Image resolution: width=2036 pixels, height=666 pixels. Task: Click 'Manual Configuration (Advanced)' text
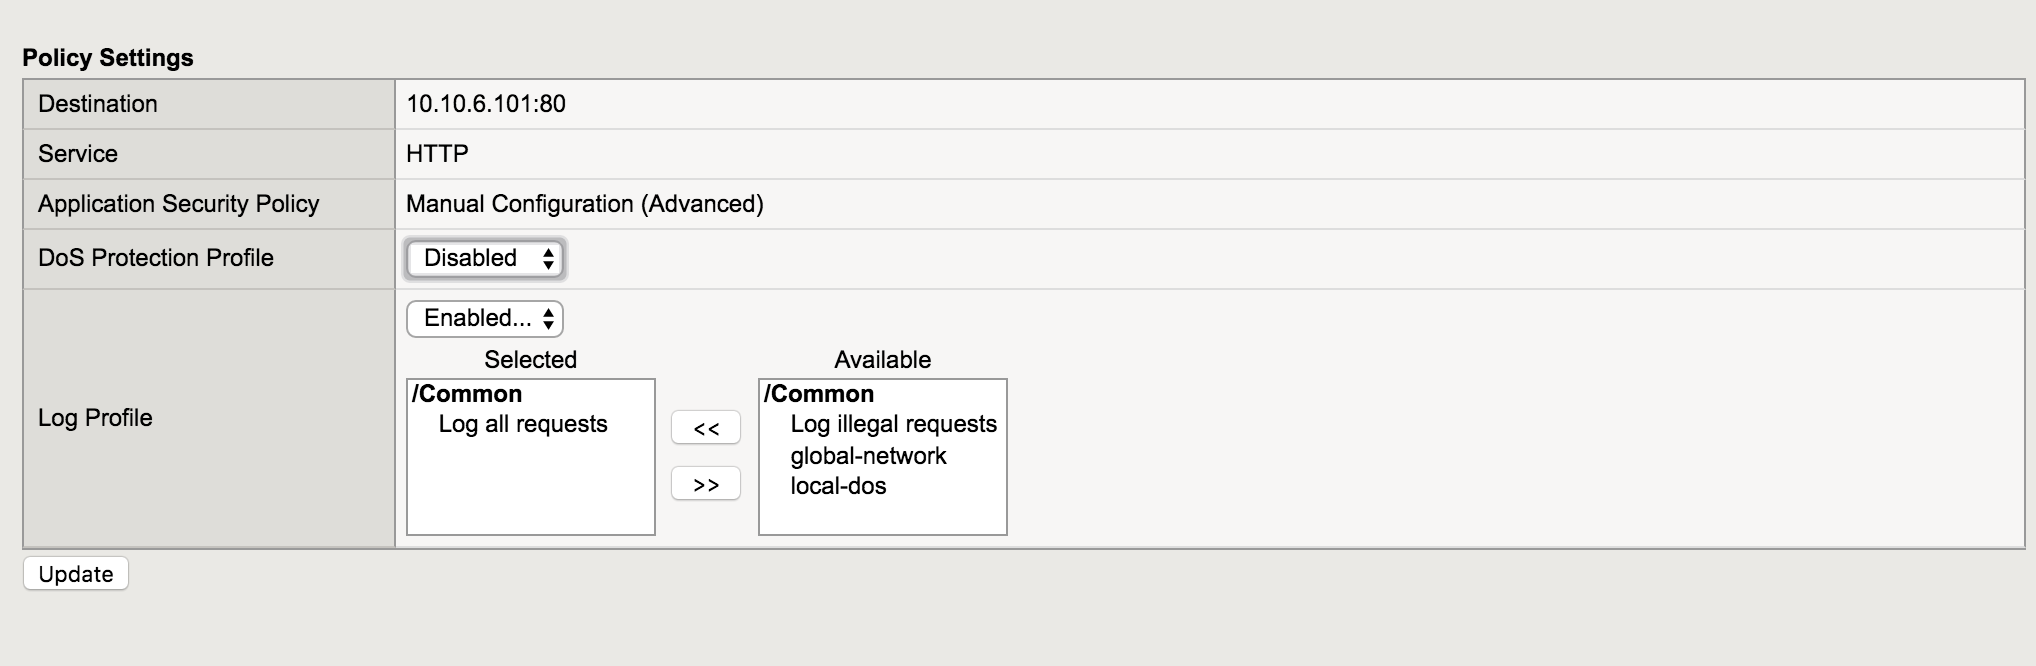[x=584, y=204]
